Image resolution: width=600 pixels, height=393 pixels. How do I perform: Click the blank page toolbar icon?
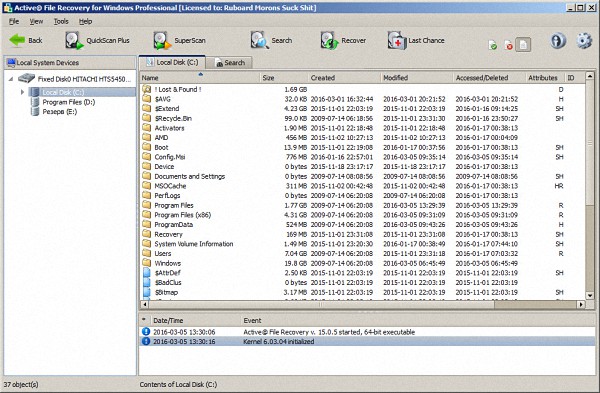[523, 45]
